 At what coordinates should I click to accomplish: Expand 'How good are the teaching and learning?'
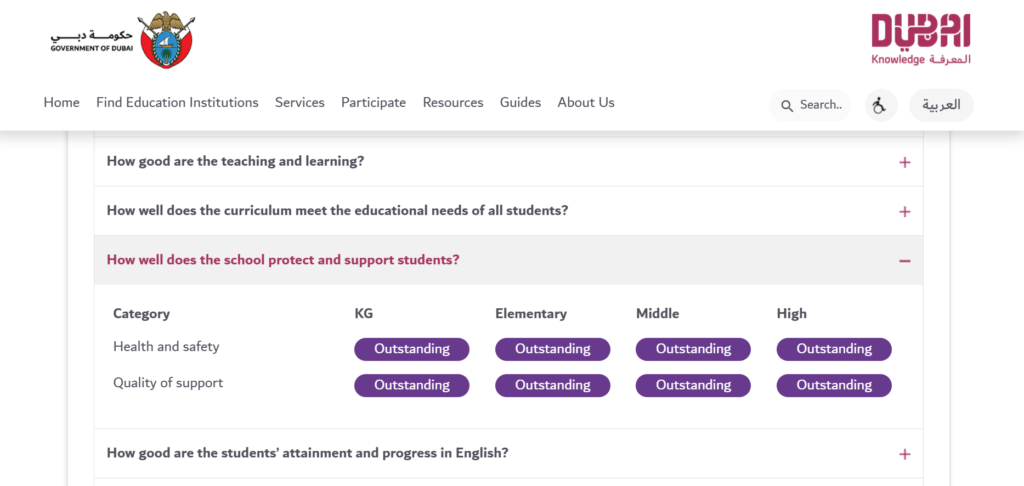tap(509, 162)
